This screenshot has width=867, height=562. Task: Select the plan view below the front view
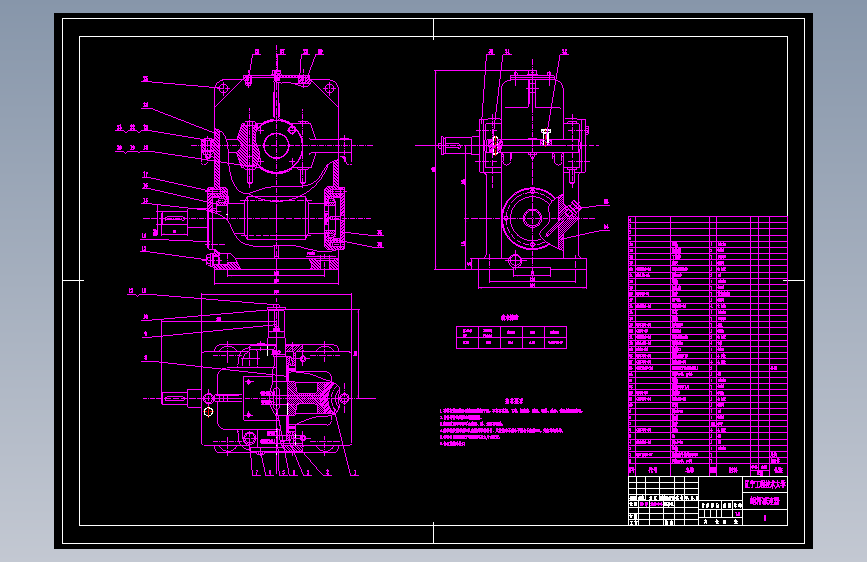pos(252,382)
